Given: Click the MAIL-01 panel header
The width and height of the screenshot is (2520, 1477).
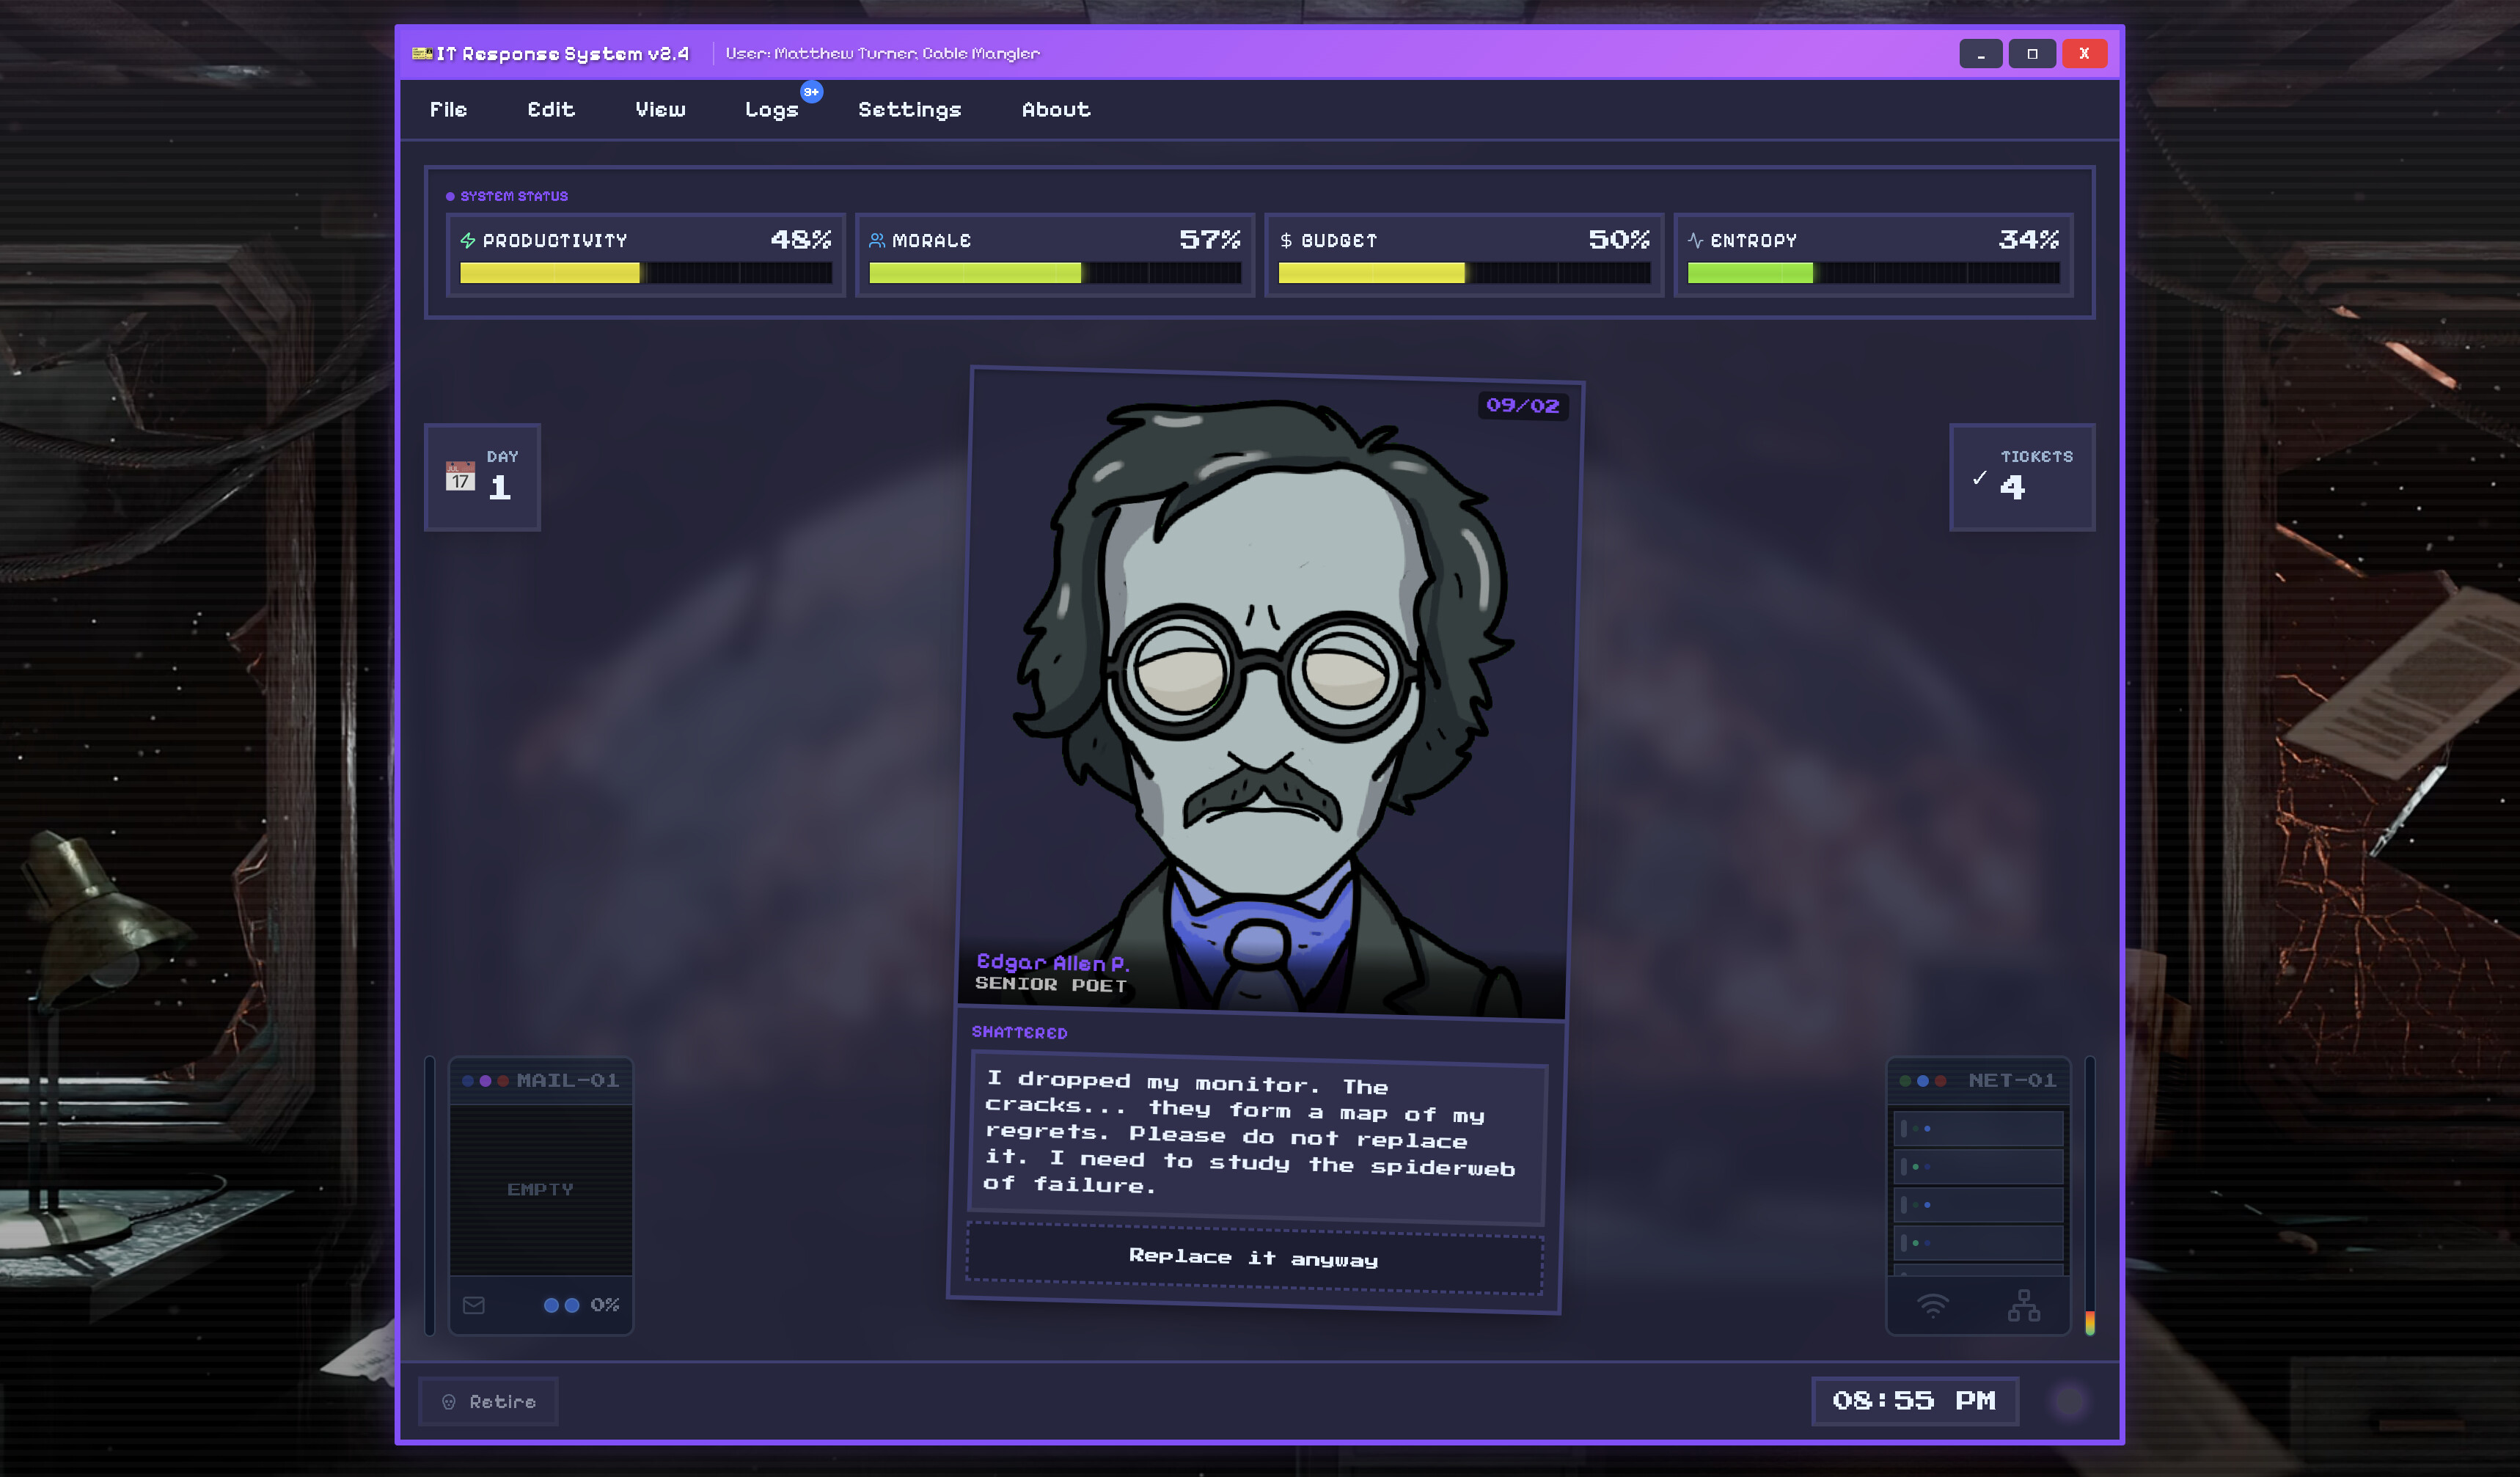Looking at the screenshot, I should click(x=541, y=1081).
